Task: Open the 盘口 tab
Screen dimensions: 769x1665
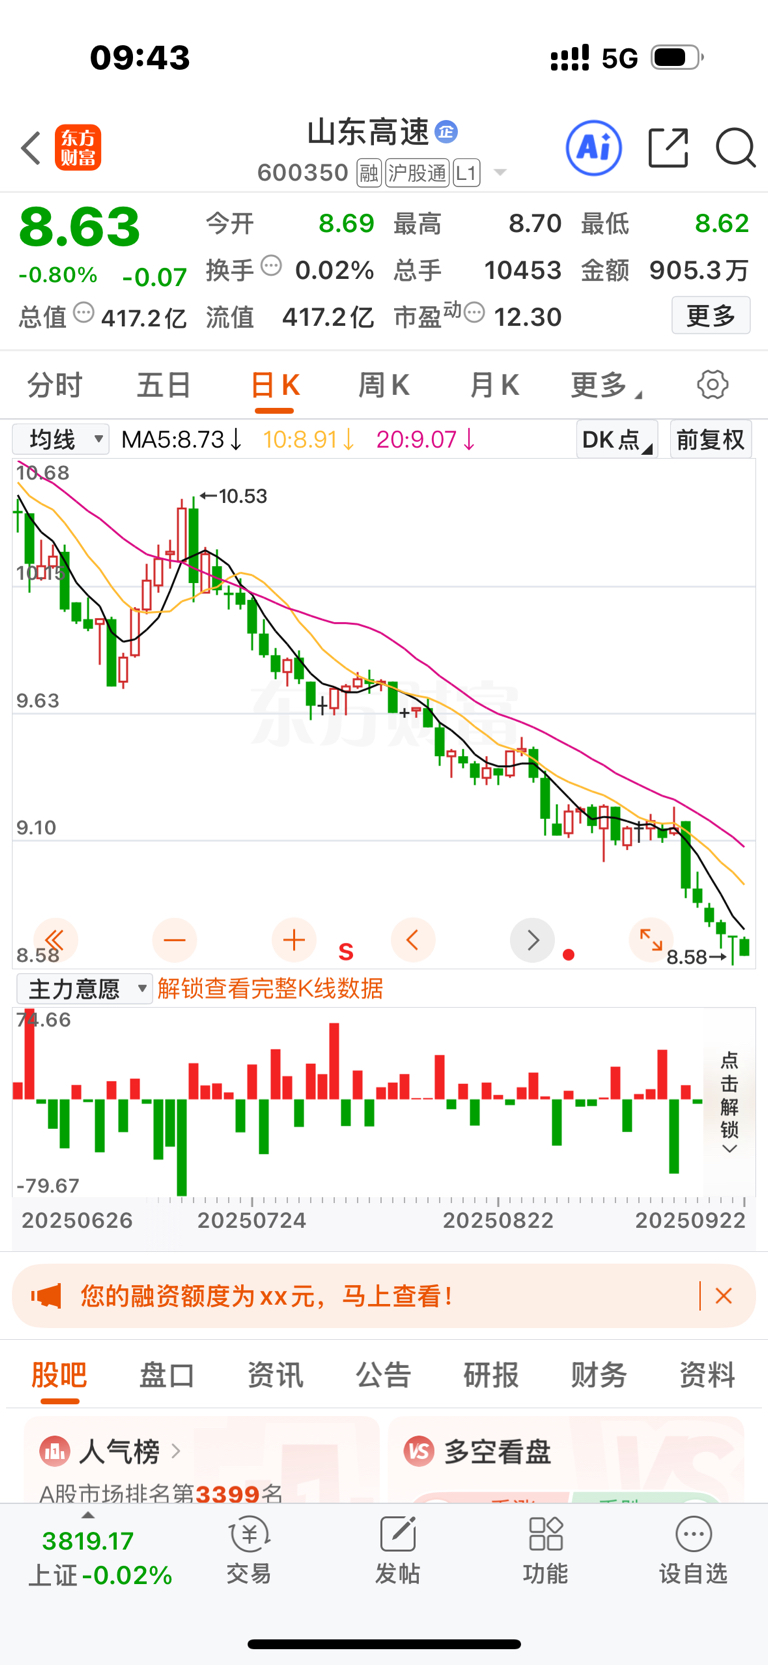Action: coord(167,1375)
